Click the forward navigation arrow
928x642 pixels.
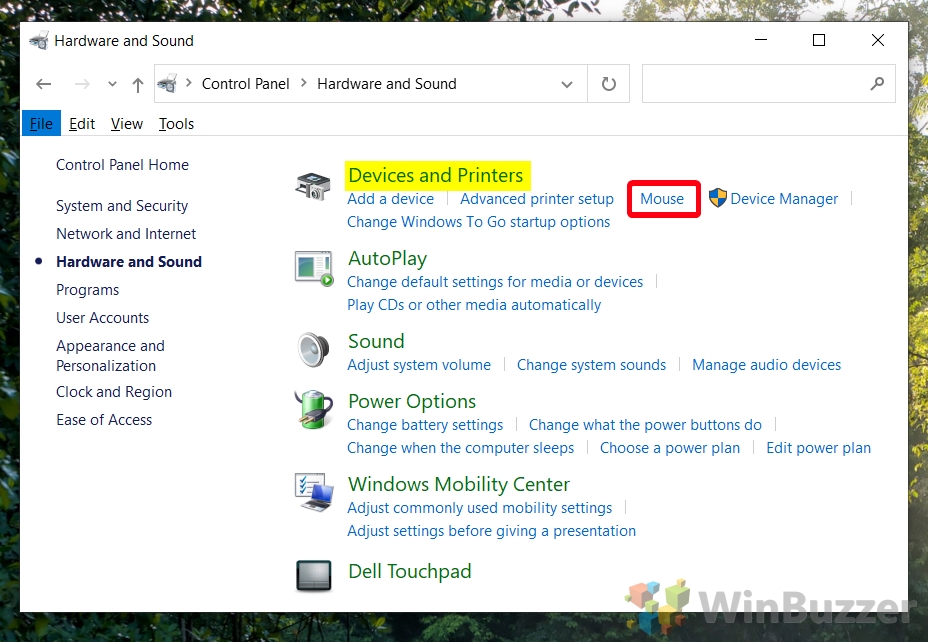coord(82,84)
